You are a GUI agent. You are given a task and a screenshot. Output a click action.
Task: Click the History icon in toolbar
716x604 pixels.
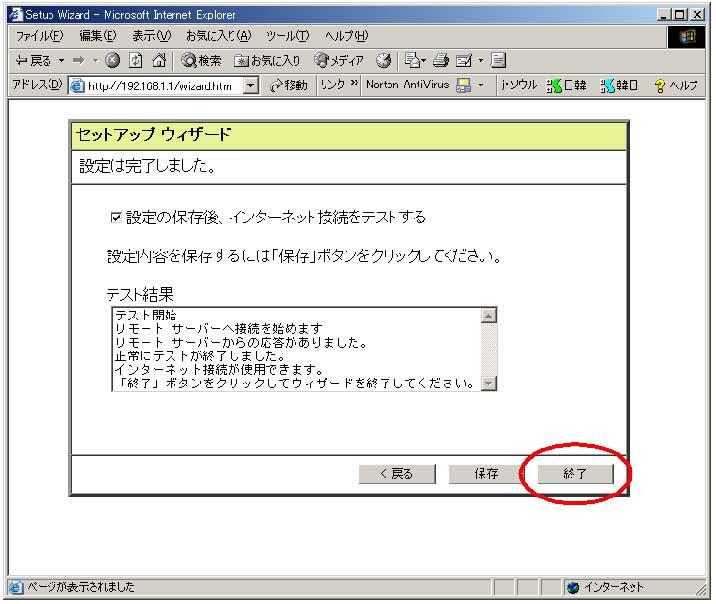(x=383, y=61)
